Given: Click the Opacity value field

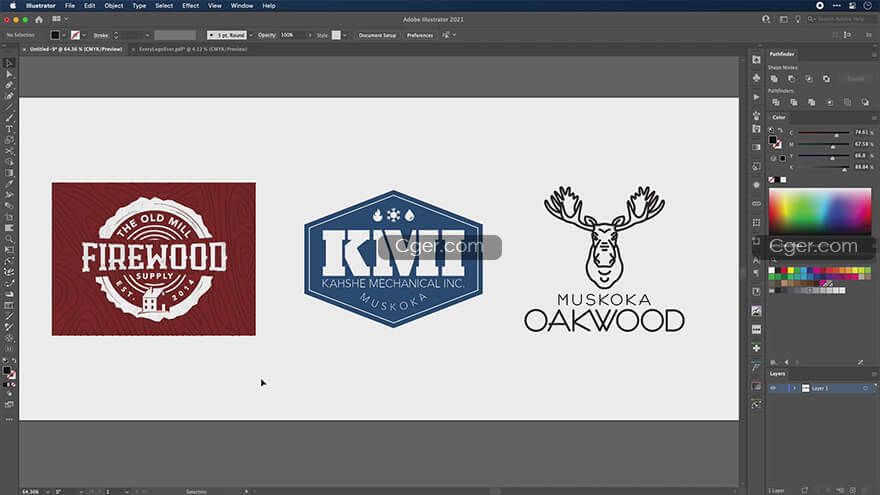Looking at the screenshot, I should click(x=292, y=35).
